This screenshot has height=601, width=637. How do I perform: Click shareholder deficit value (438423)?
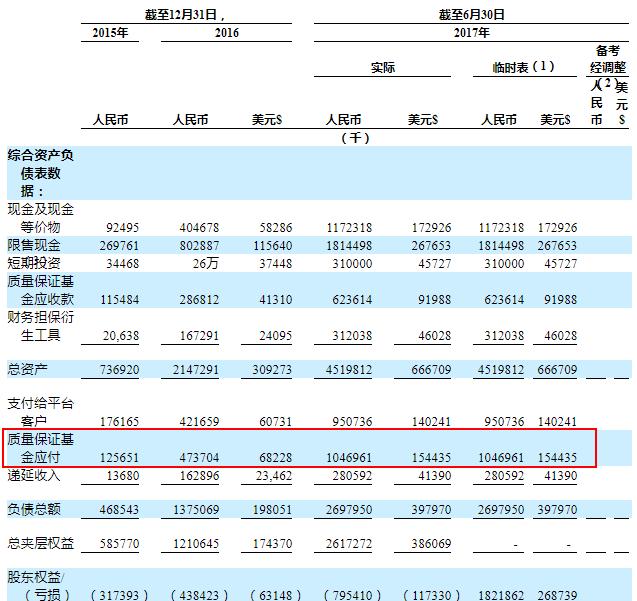point(199,595)
